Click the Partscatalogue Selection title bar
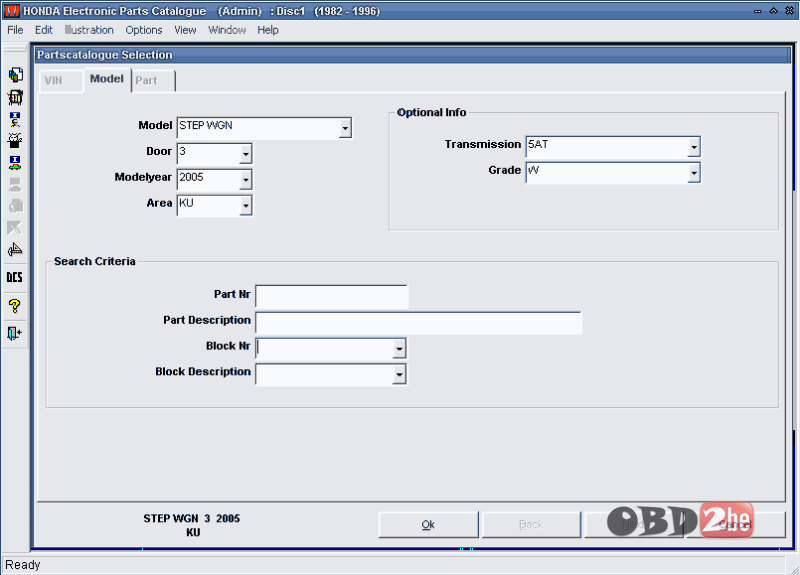This screenshot has height=575, width=800. point(413,55)
